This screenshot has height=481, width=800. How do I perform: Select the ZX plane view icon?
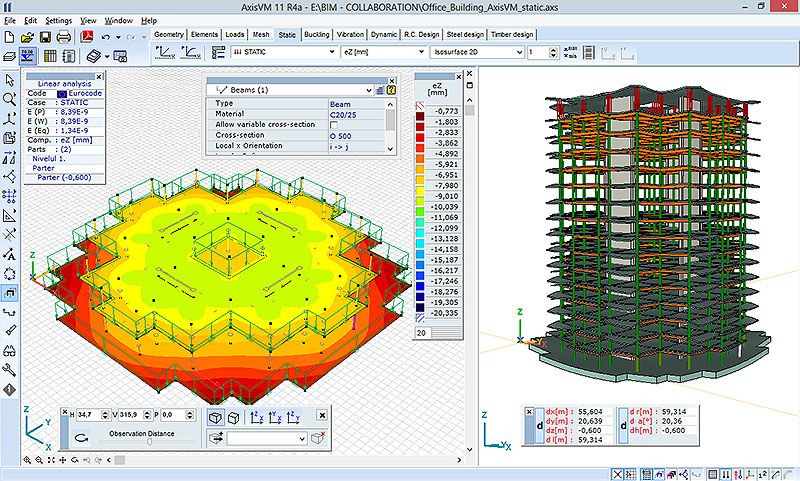257,418
